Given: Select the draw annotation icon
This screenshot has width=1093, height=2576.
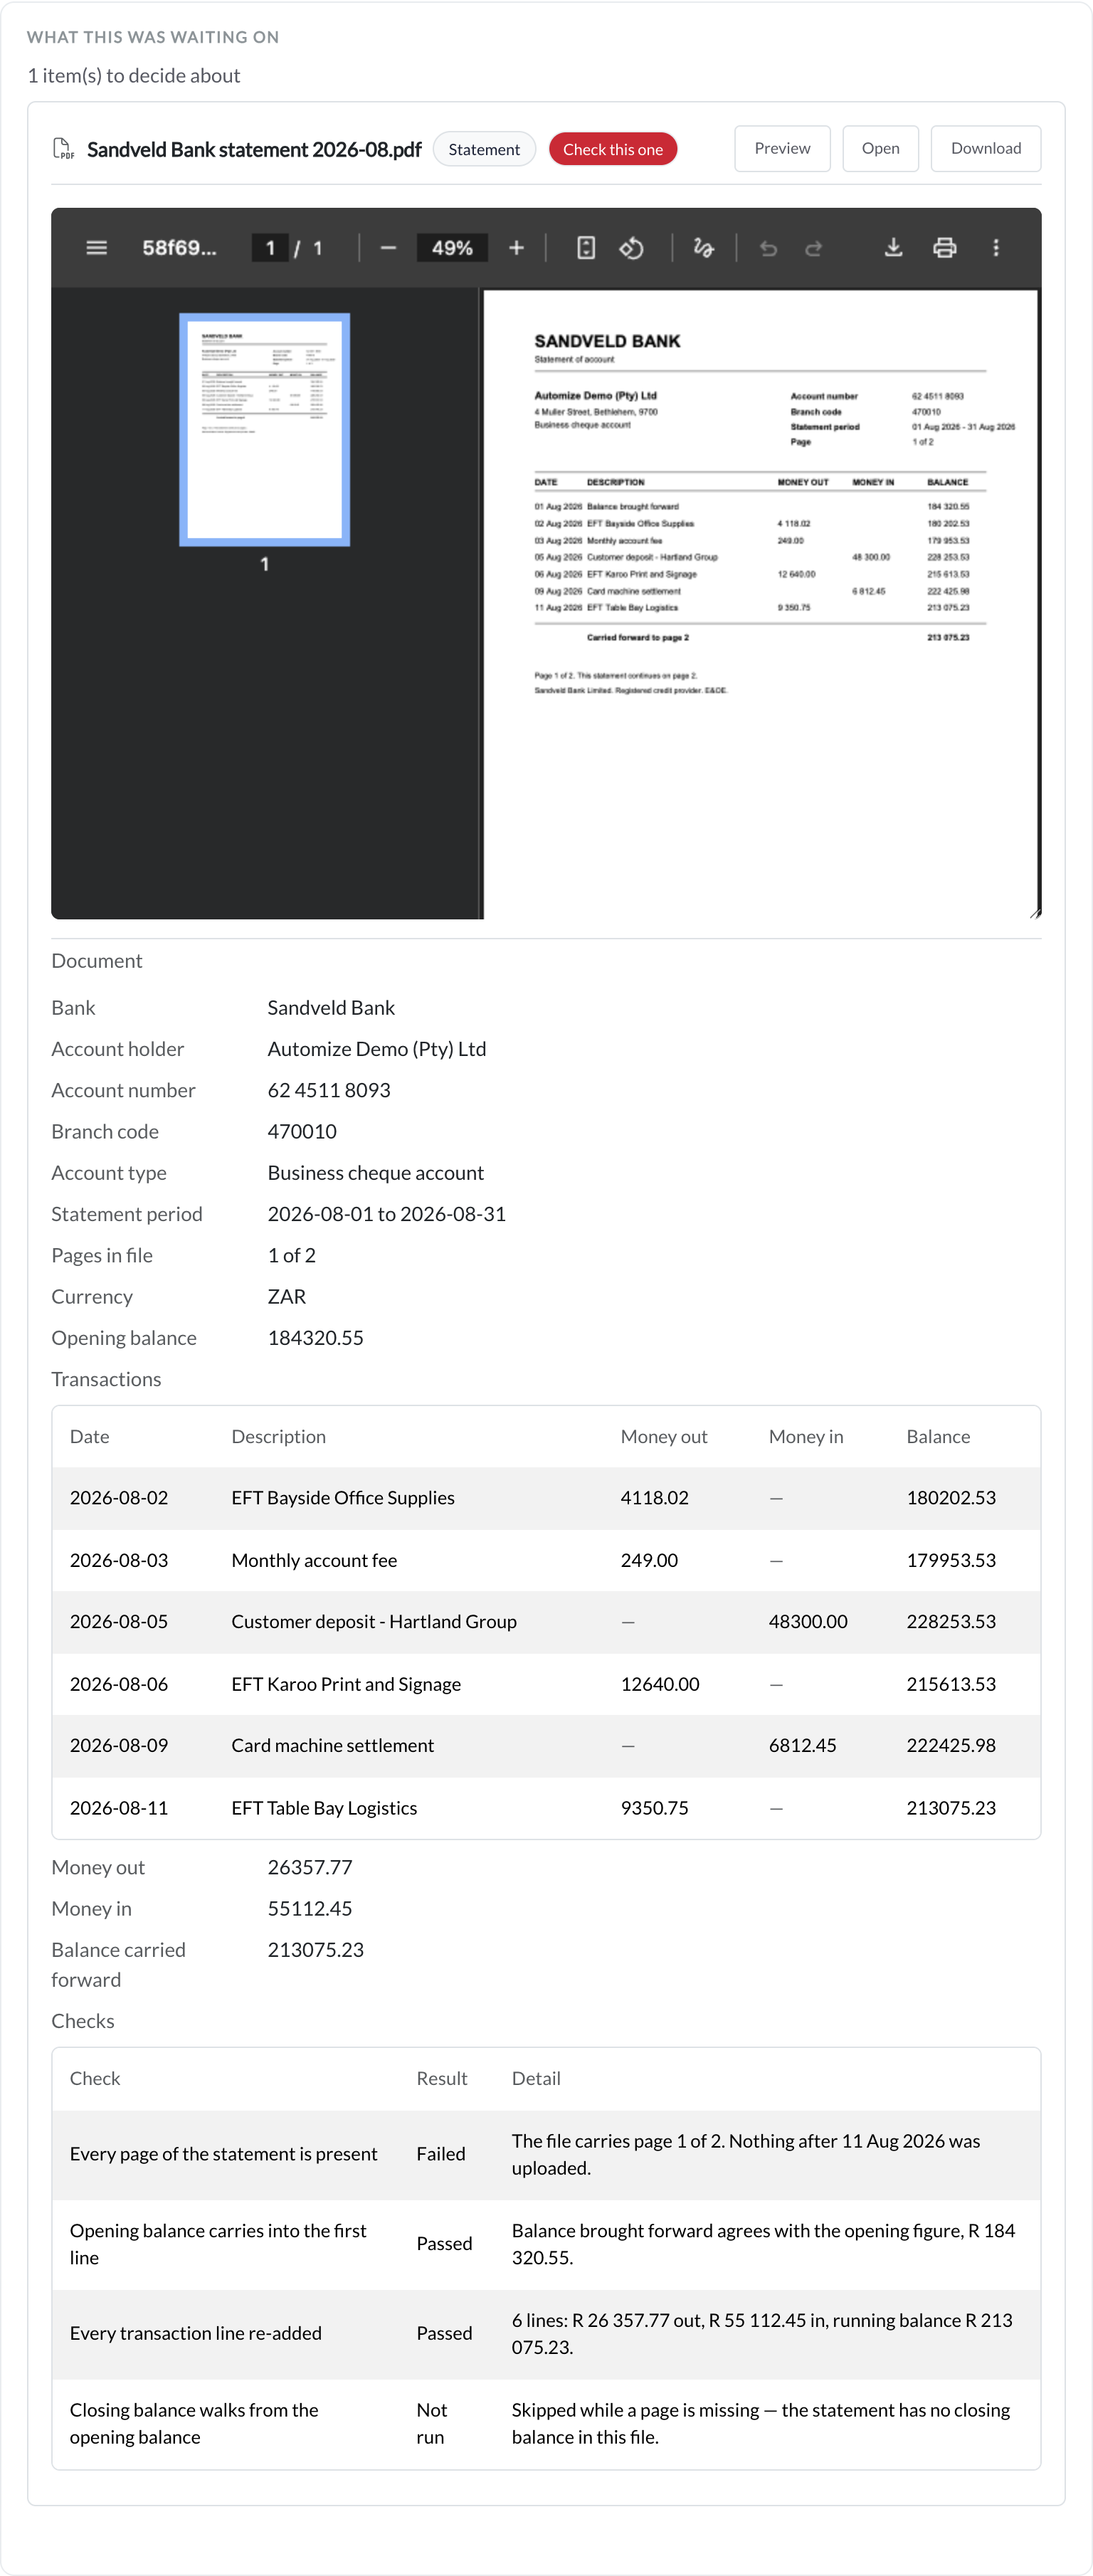Looking at the screenshot, I should [703, 248].
